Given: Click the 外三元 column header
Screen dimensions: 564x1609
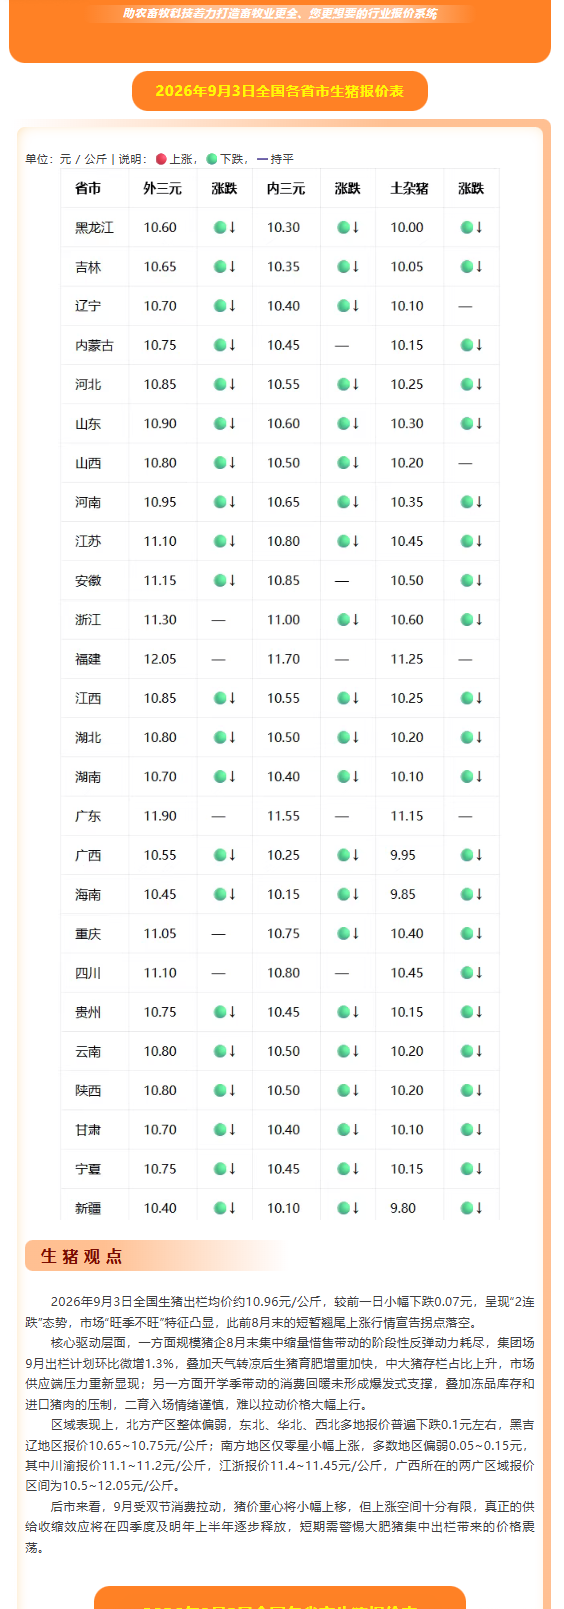Looking at the screenshot, I should coord(162,188).
